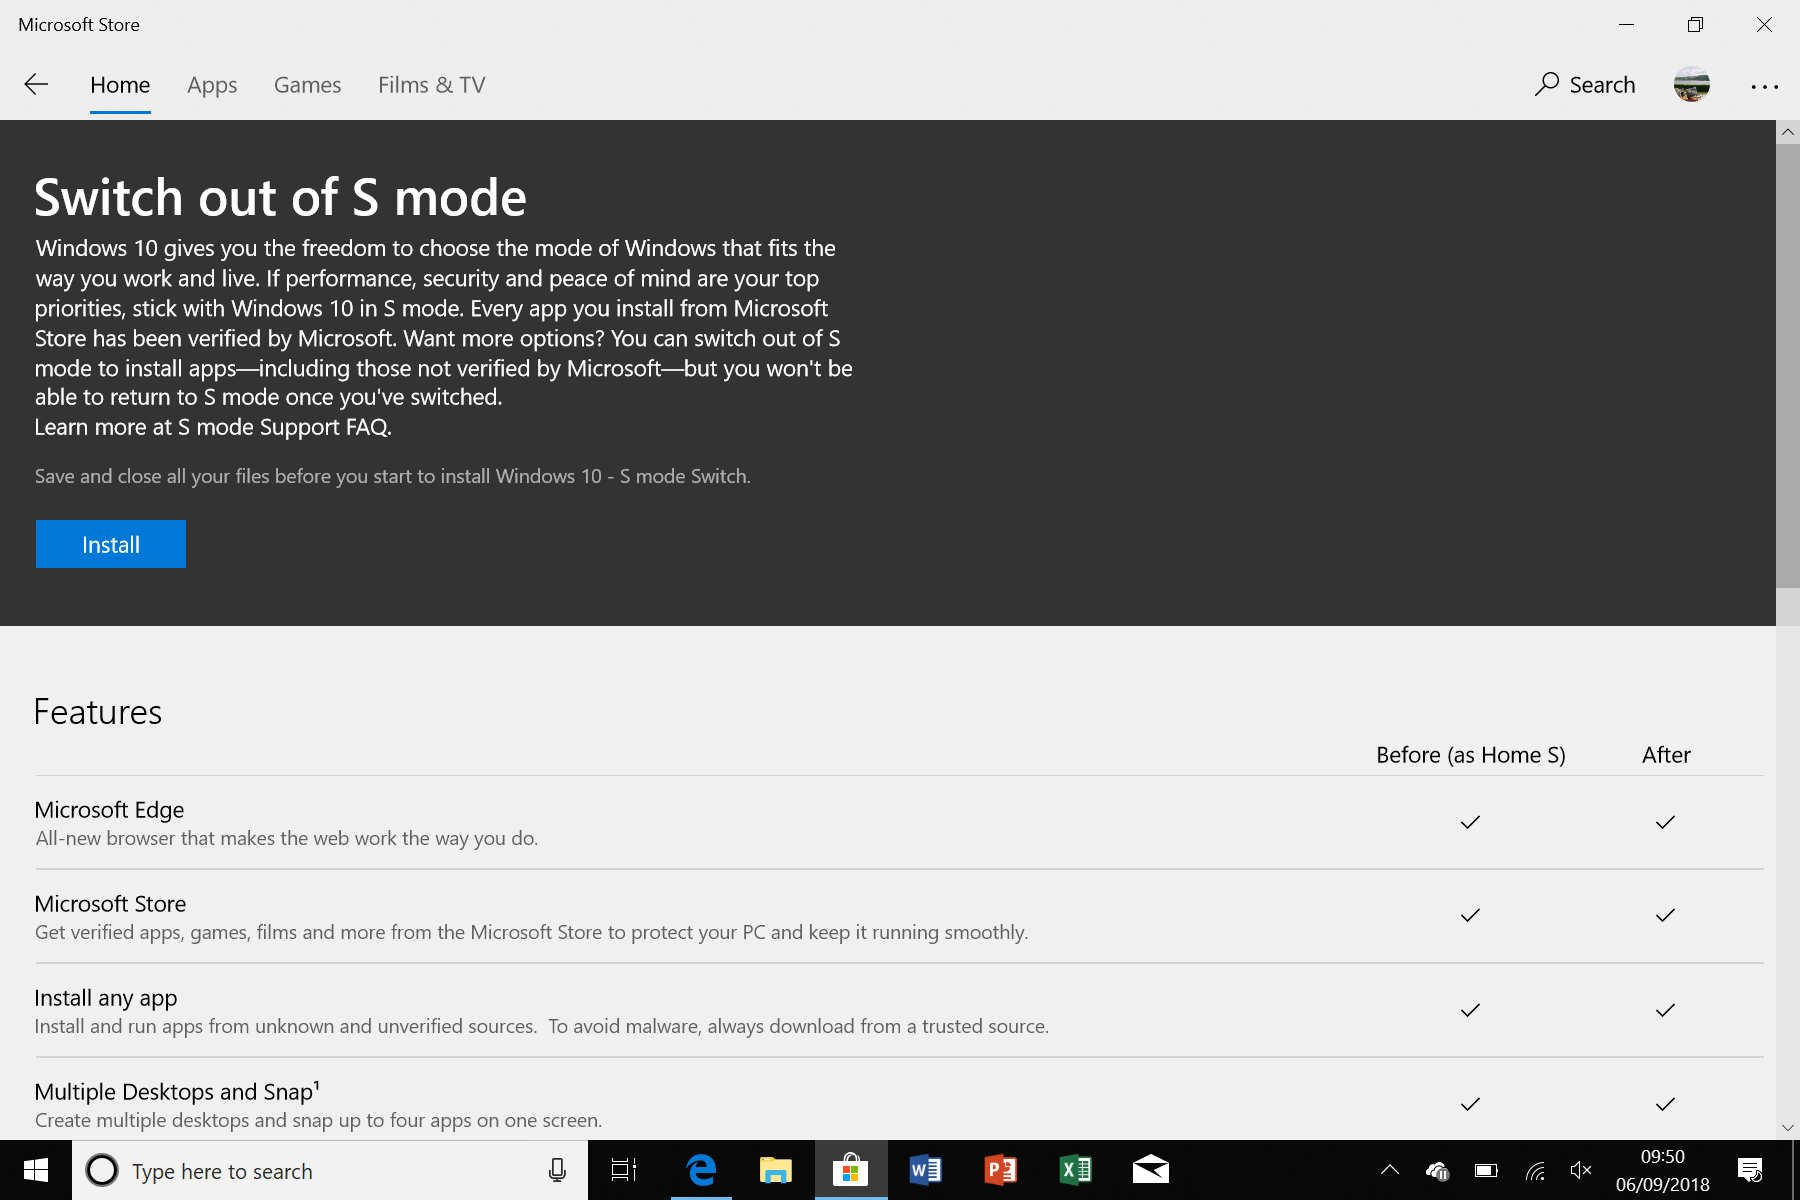Launch Word from the taskbar
The height and width of the screenshot is (1200, 1800).
[x=926, y=1170]
